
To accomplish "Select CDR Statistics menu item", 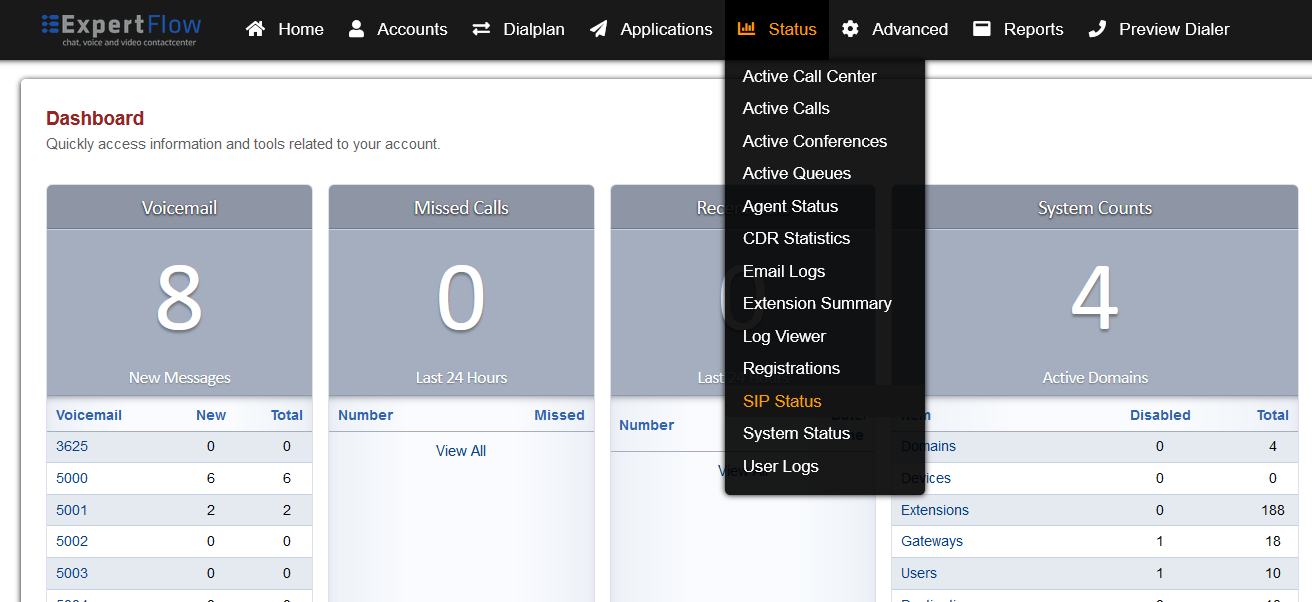I will click(x=796, y=238).
